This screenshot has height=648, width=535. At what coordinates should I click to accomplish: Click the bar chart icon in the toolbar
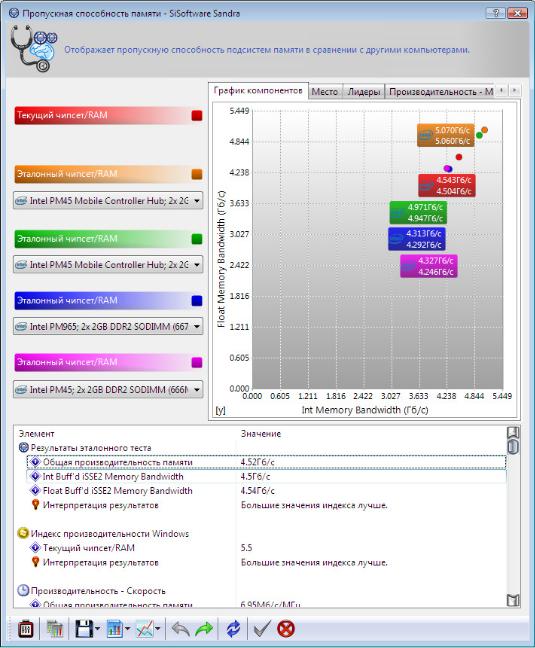click(114, 629)
